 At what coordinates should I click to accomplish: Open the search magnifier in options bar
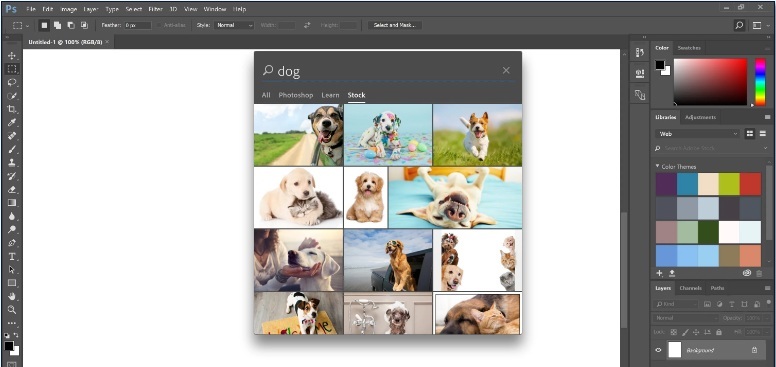coord(739,25)
